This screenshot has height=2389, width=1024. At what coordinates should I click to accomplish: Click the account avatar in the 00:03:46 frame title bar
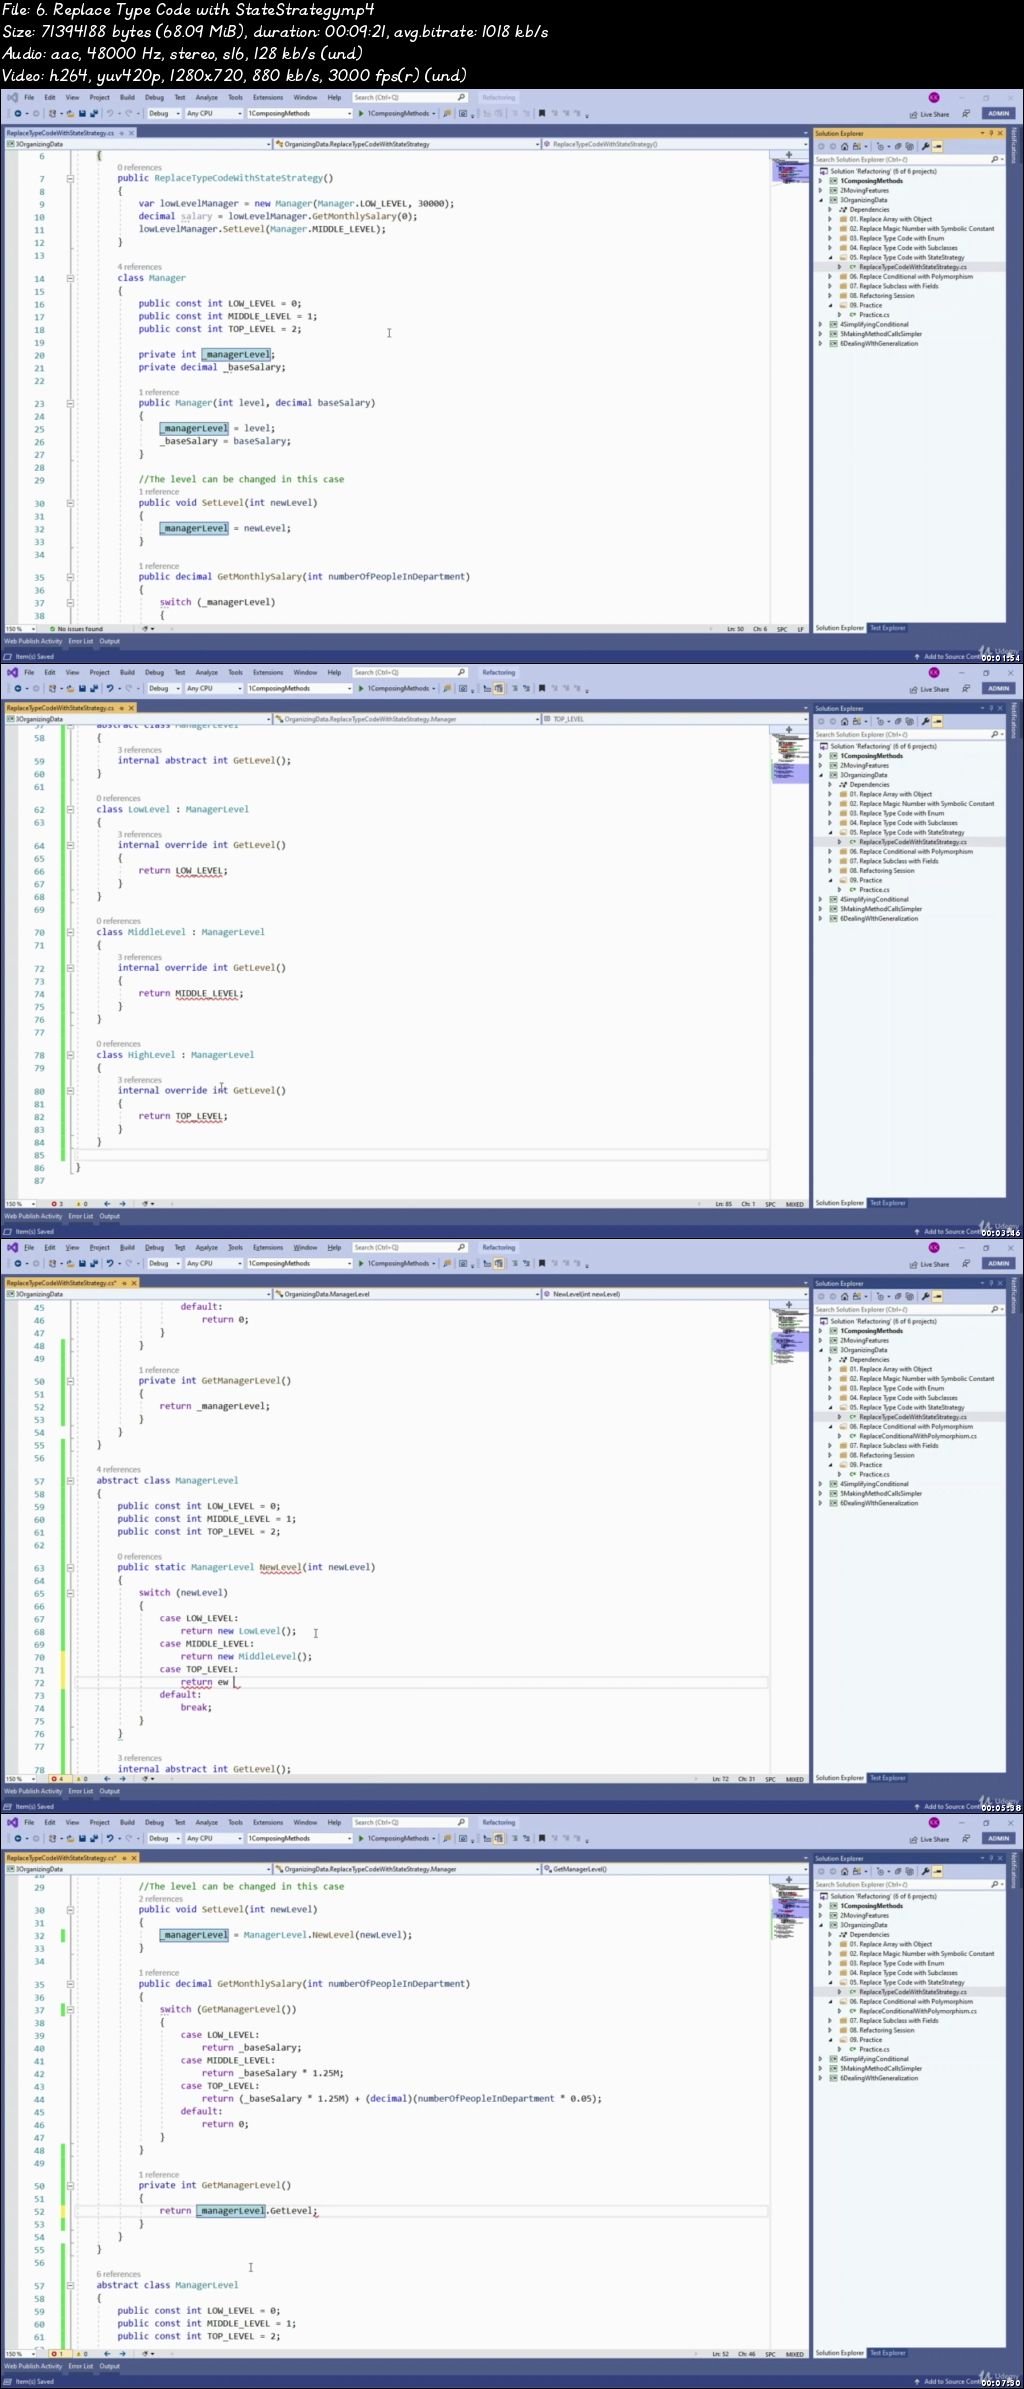[x=934, y=673]
